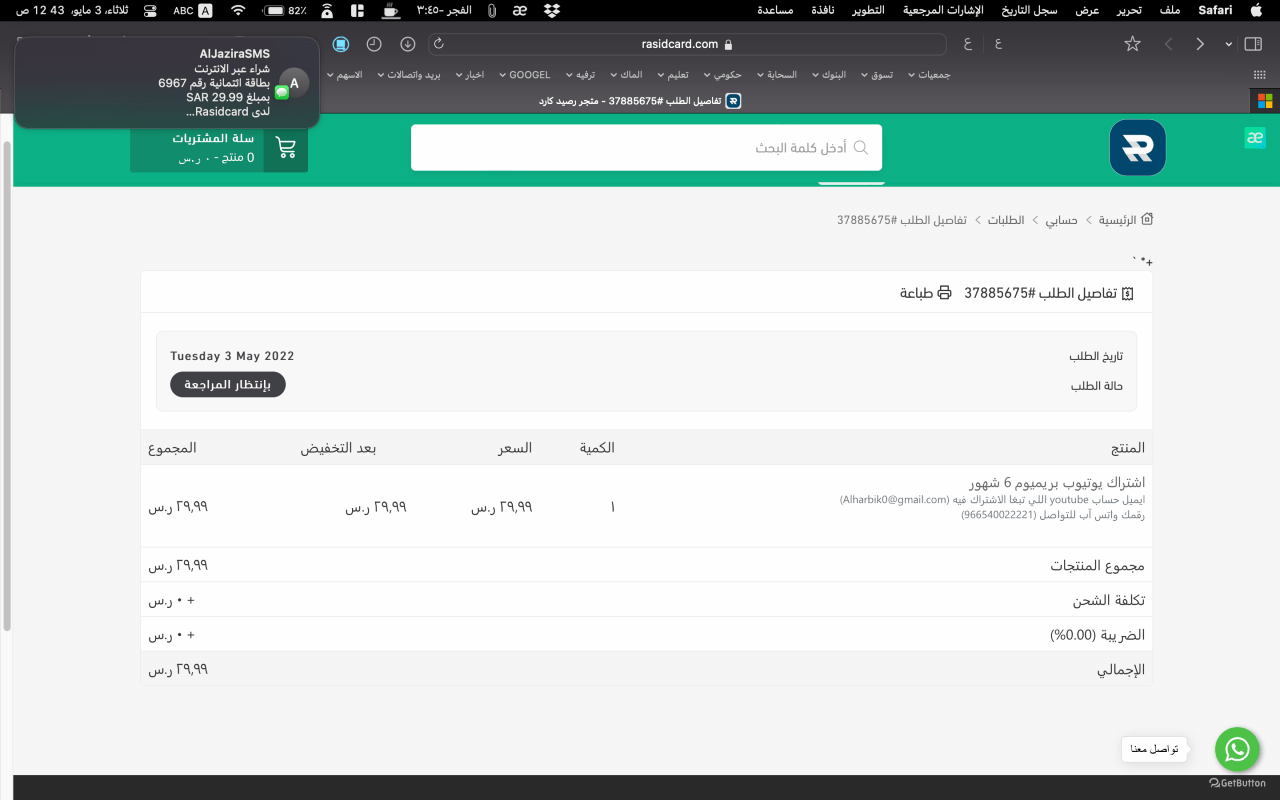Image resolution: width=1280 pixels, height=800 pixels.
Task: Click the æ icon in menu bar
Action: click(520, 10)
